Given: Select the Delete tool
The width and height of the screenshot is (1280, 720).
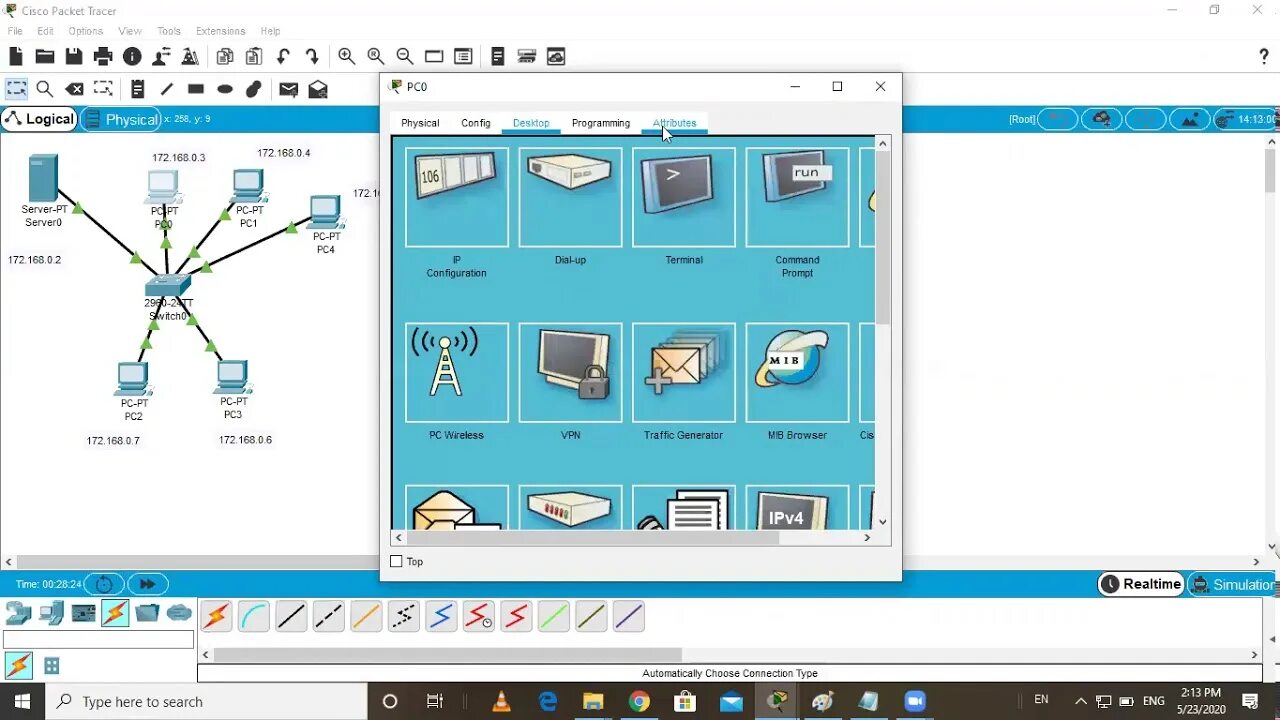Looking at the screenshot, I should click(x=74, y=89).
